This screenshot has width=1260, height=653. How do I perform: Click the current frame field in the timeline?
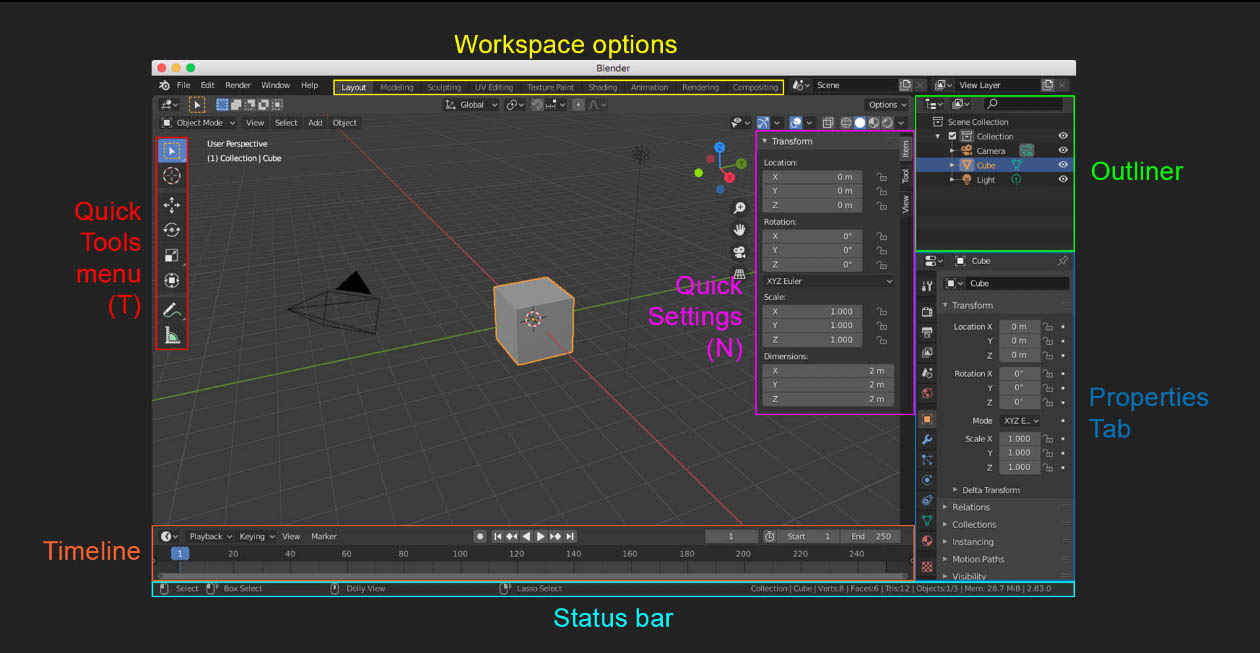pos(731,536)
